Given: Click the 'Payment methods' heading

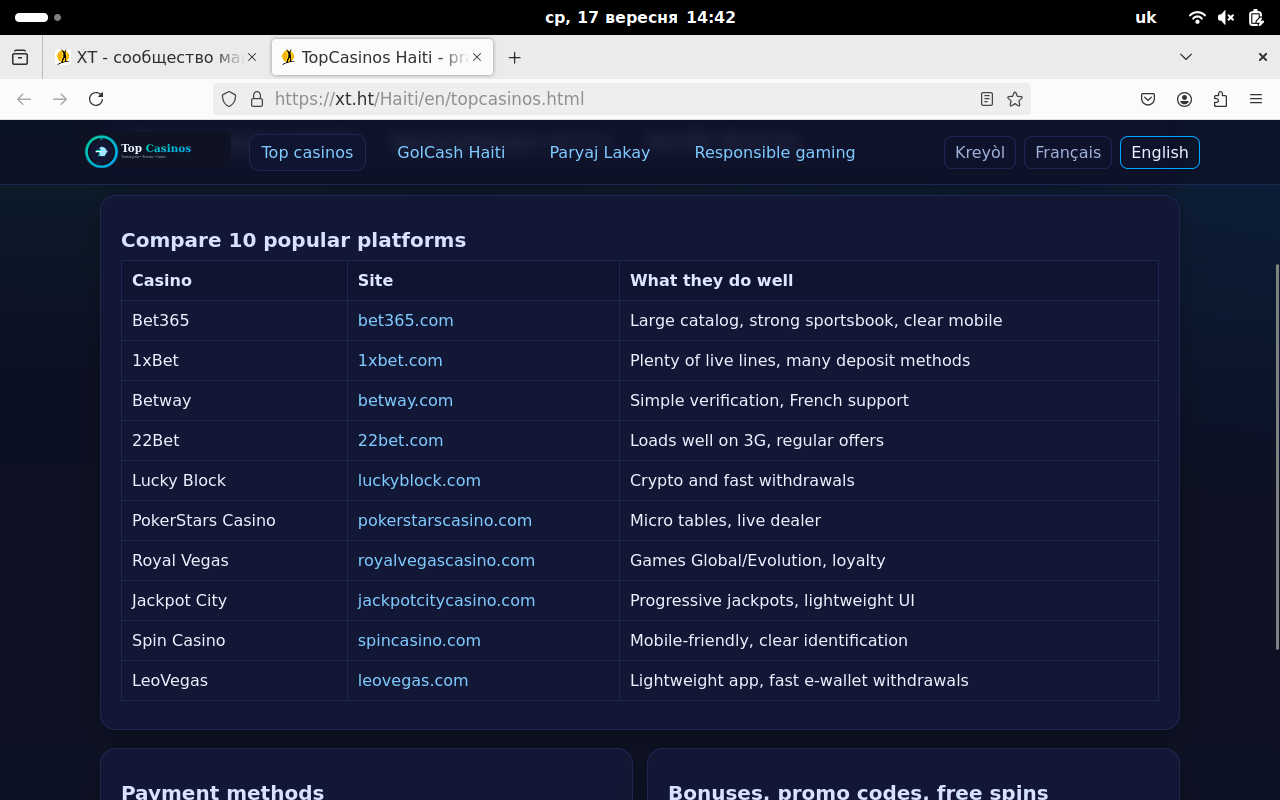Looking at the screenshot, I should tap(223, 791).
